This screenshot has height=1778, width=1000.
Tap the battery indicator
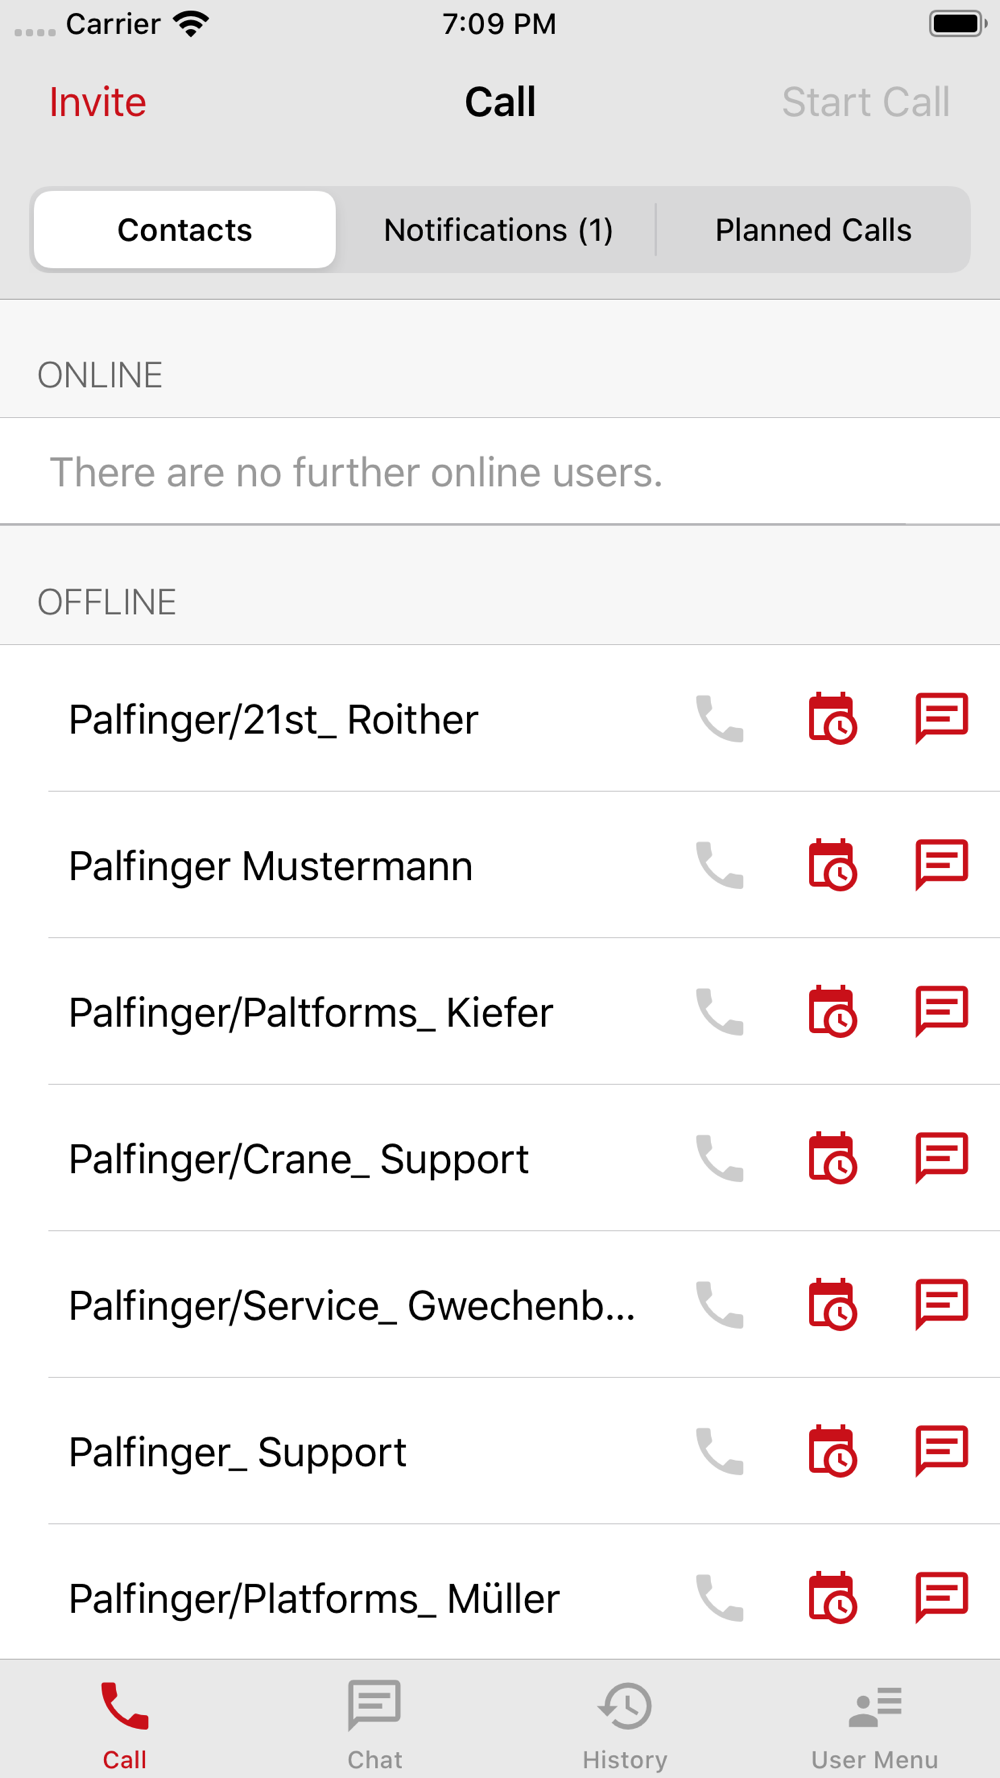[957, 23]
